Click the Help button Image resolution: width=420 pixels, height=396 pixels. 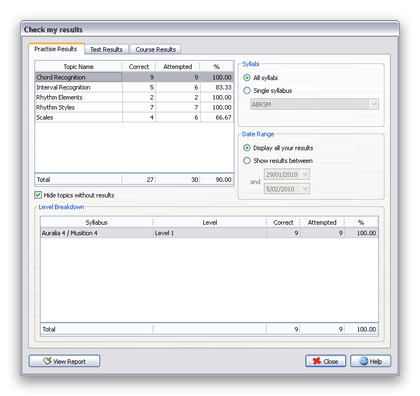click(x=370, y=361)
